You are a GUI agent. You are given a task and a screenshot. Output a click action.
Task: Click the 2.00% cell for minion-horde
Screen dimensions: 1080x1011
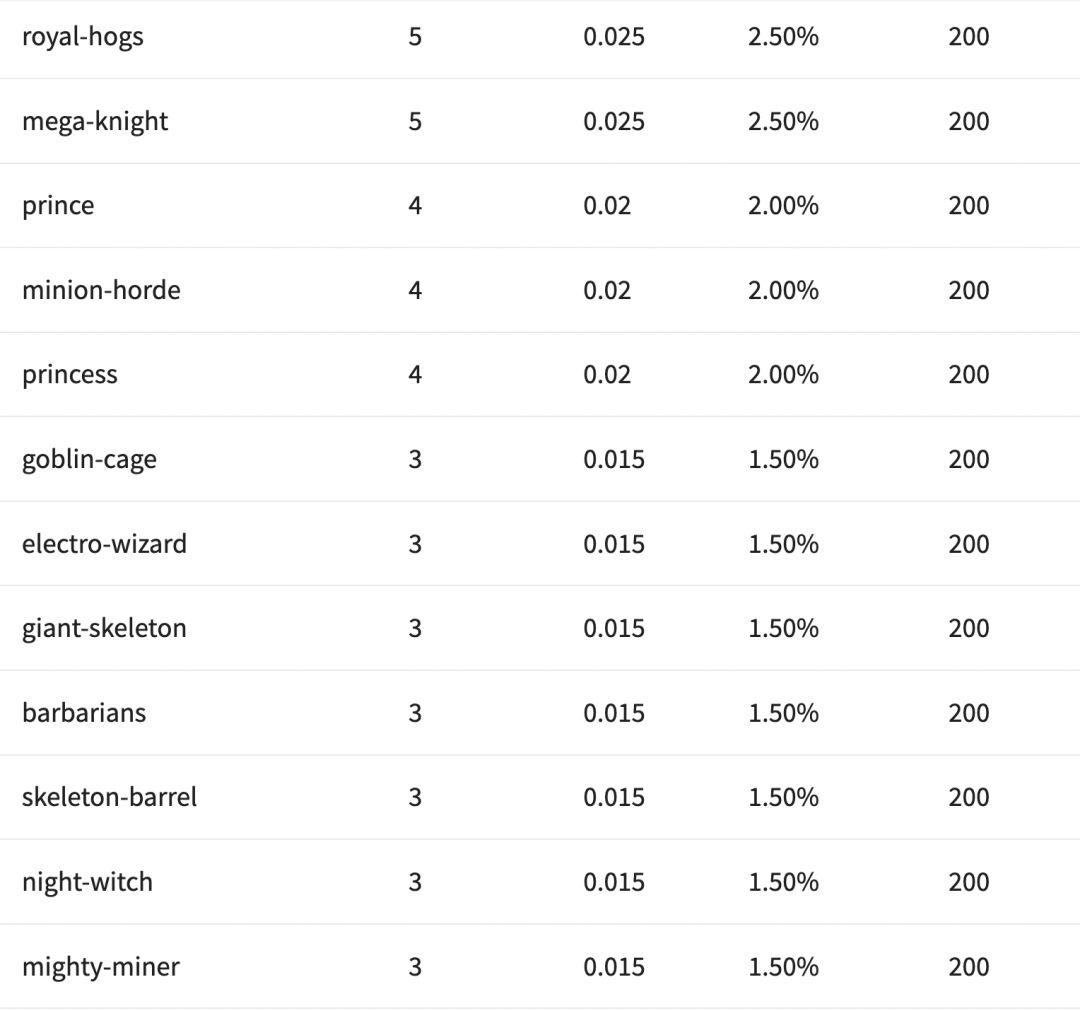click(x=783, y=291)
